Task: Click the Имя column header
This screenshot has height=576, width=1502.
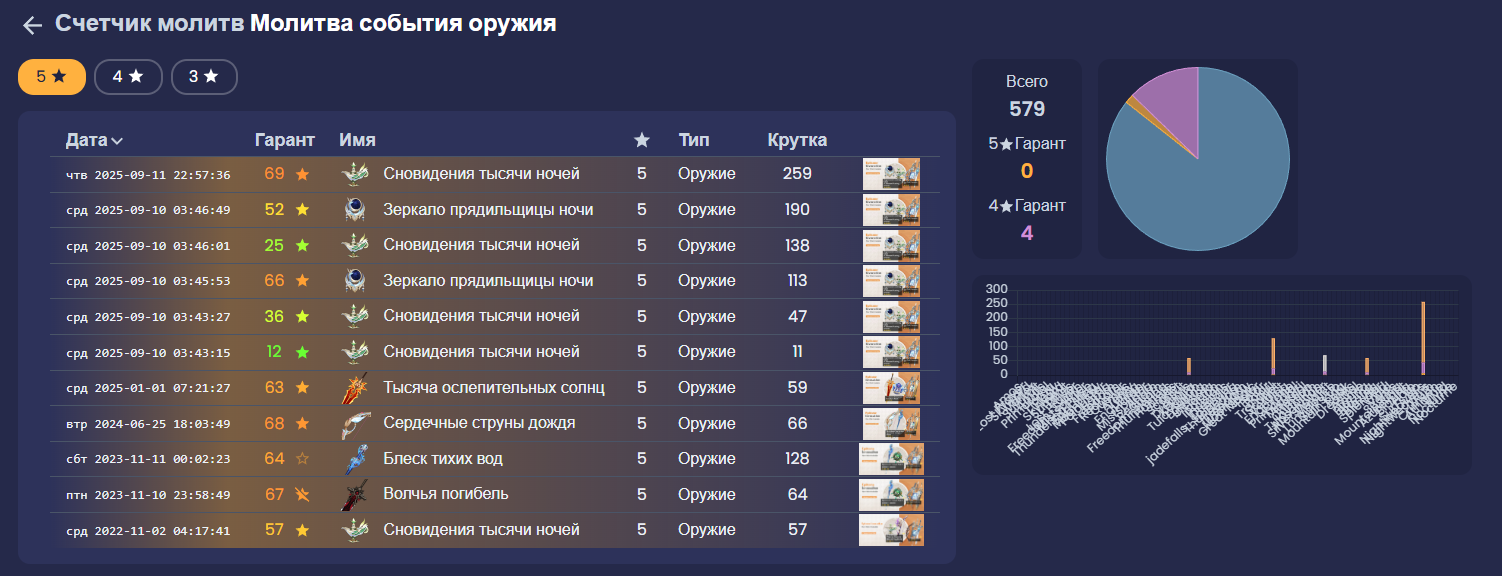Action: coord(357,140)
